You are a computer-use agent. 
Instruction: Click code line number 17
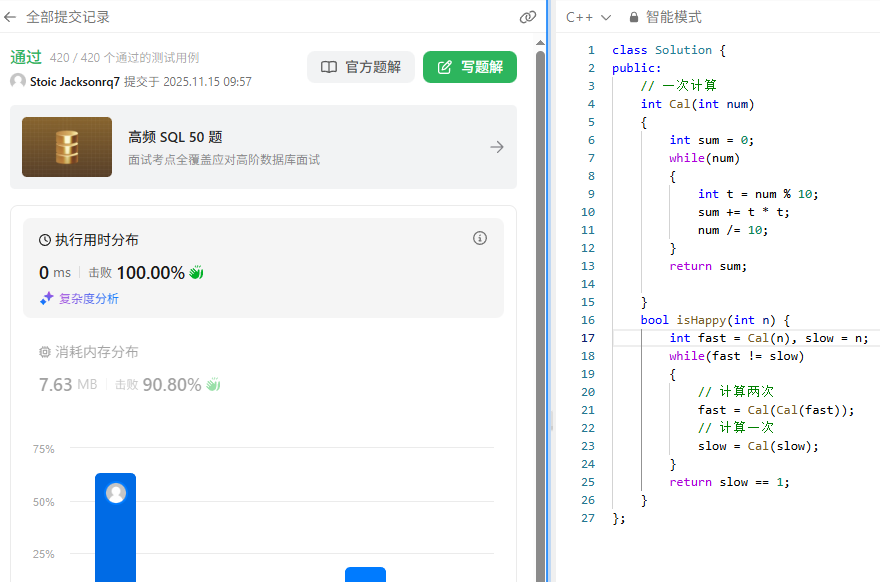(588, 338)
